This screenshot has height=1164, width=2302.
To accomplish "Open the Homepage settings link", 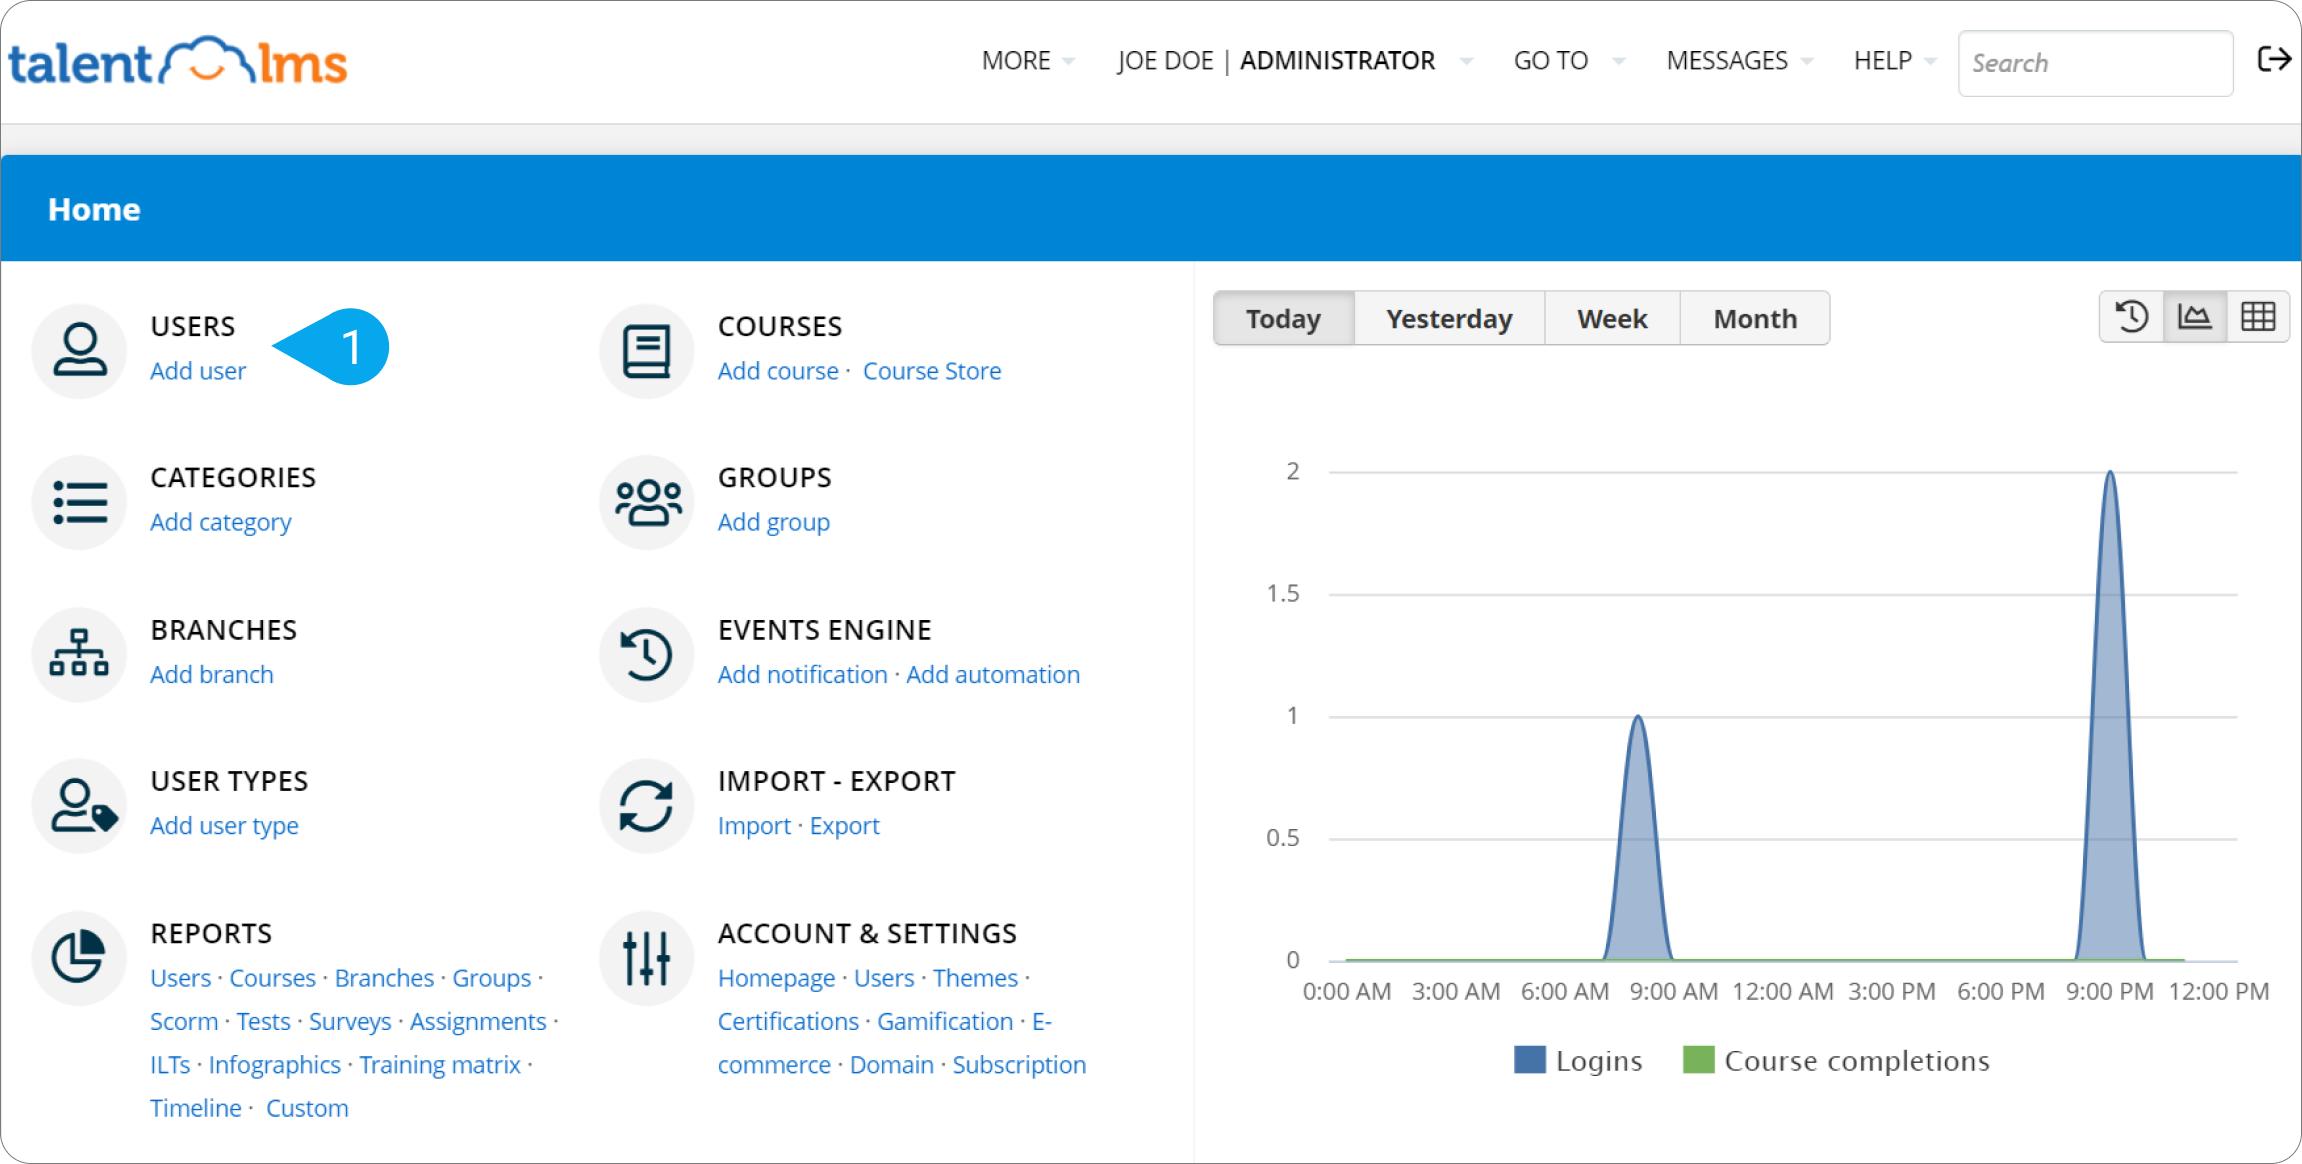I will pos(777,979).
